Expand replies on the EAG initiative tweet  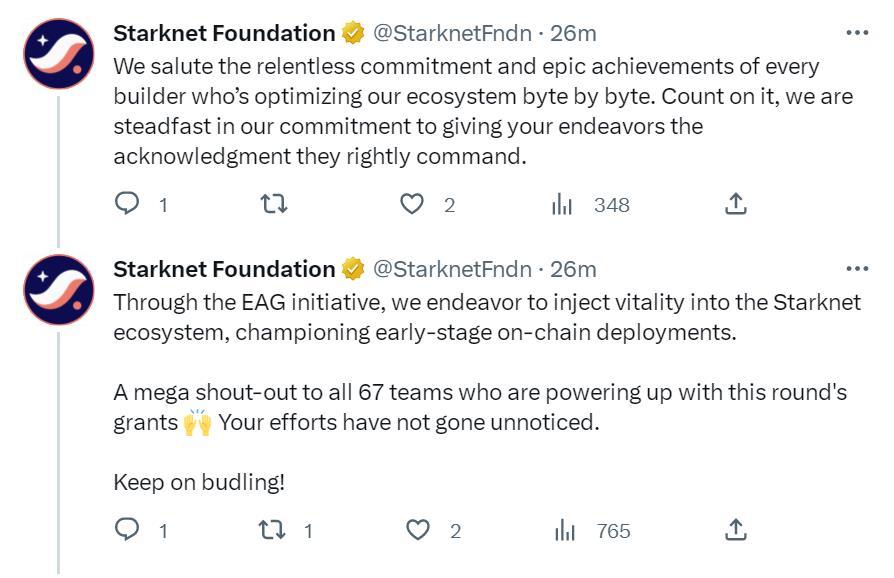pyautogui.click(x=129, y=531)
